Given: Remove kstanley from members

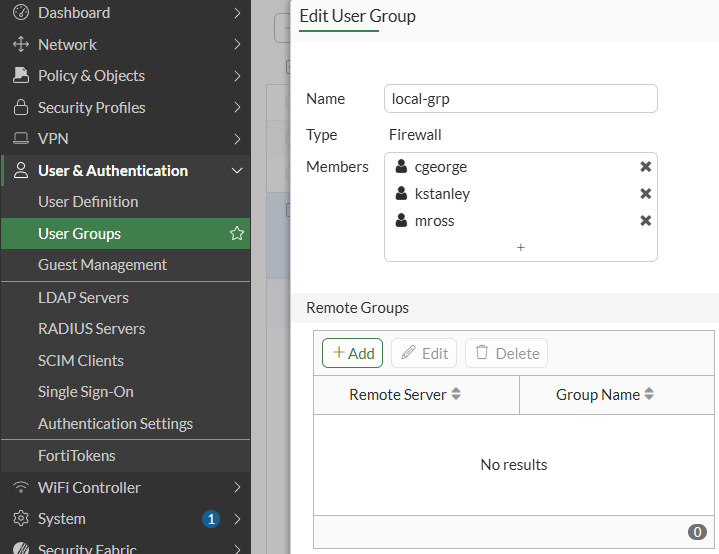Looking at the screenshot, I should (x=646, y=194).
